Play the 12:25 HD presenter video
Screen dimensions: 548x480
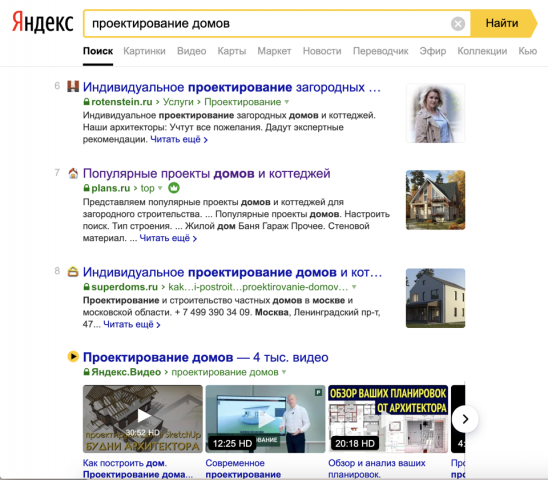point(265,419)
